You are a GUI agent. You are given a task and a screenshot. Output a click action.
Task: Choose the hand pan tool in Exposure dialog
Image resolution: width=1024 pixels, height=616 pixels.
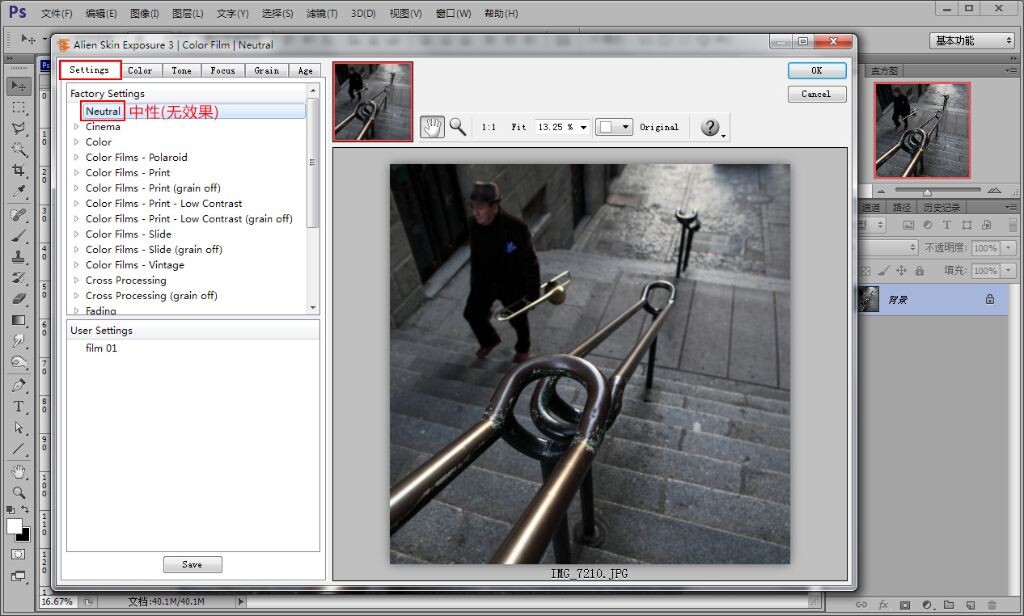[432, 127]
